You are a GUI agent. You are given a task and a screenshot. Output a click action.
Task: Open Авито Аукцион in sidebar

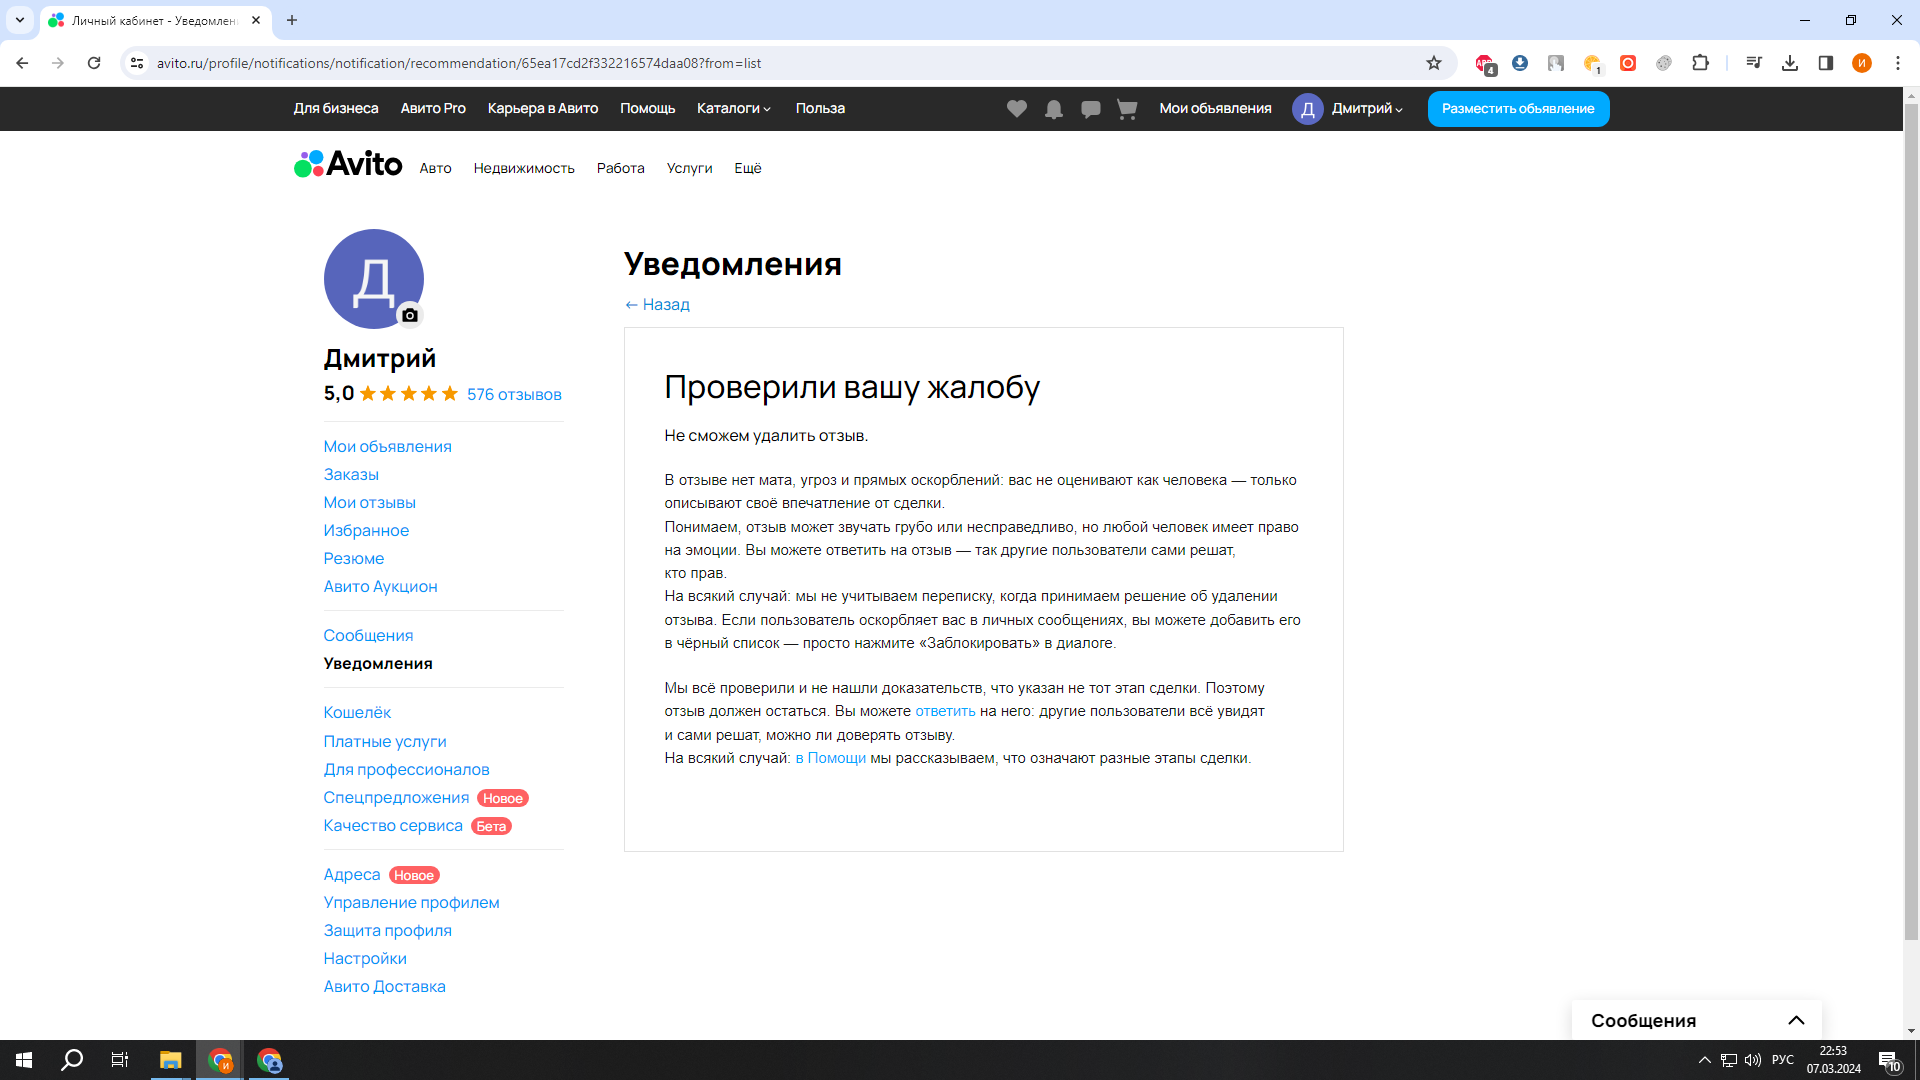[380, 587]
